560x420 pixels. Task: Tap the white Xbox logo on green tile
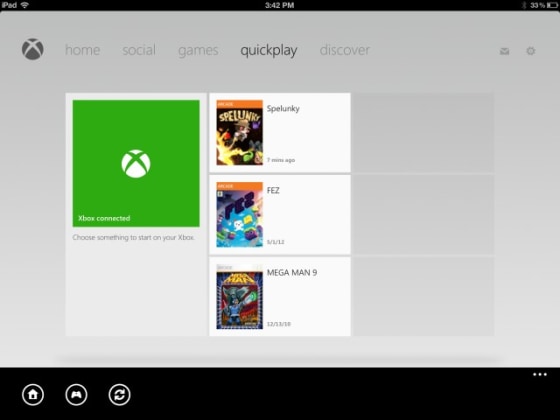coord(136,164)
